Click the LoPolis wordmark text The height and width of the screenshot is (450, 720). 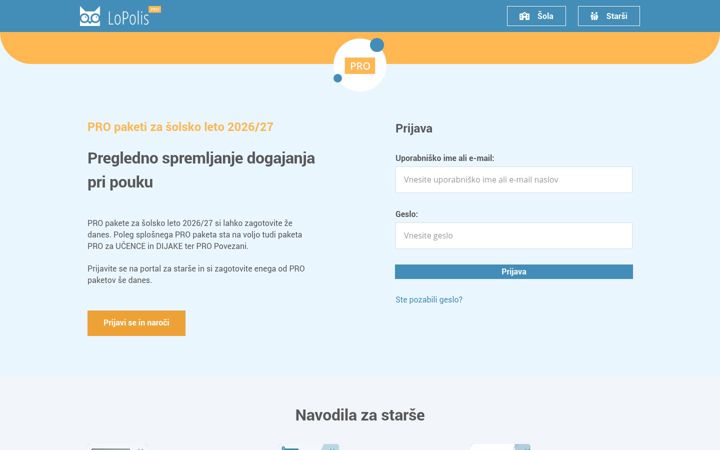click(x=128, y=18)
